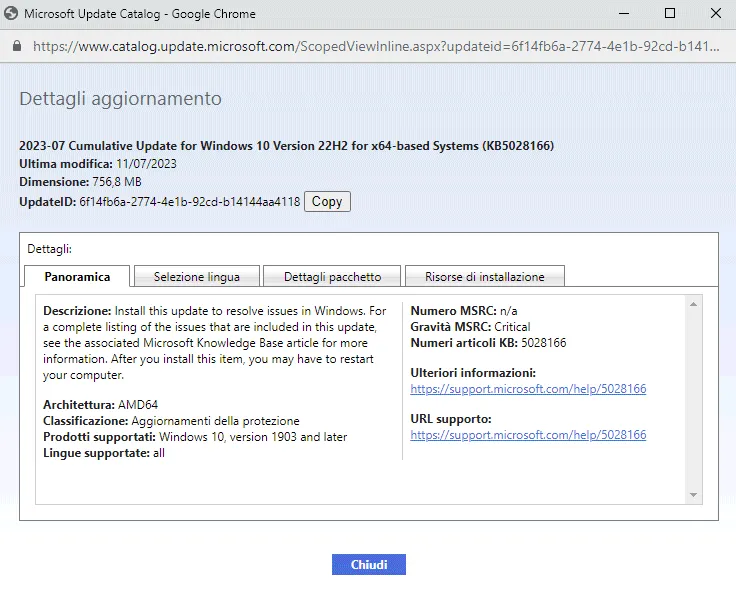Viewport: 736px width, 594px height.
Task: Click 'Windows 10, version 1903 and later'
Action: (x=253, y=437)
